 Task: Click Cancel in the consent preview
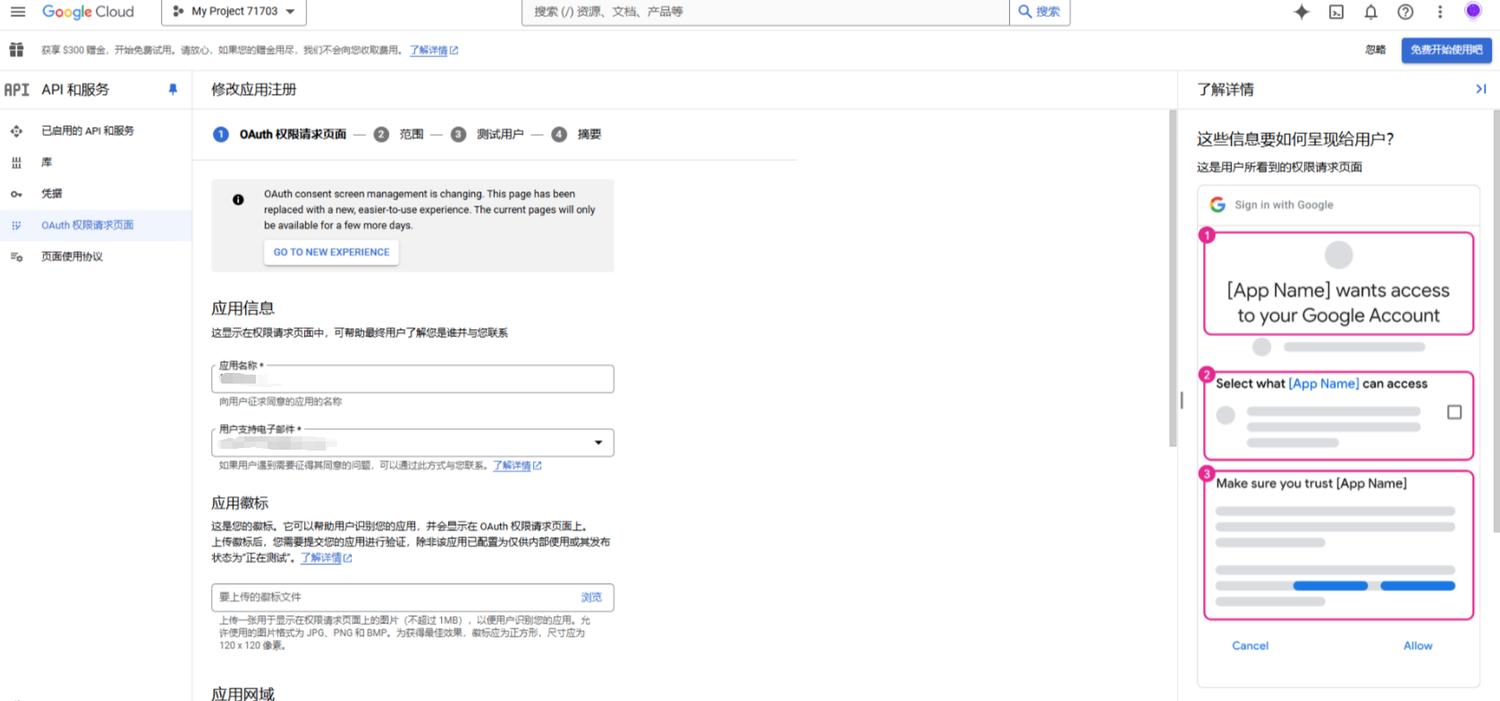[1250, 646]
